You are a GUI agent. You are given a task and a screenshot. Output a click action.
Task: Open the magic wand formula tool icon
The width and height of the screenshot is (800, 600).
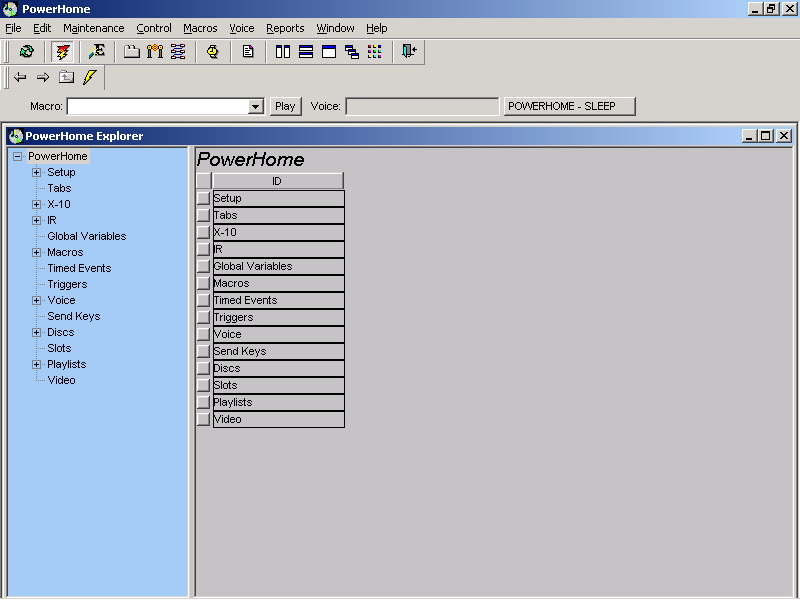tap(96, 52)
